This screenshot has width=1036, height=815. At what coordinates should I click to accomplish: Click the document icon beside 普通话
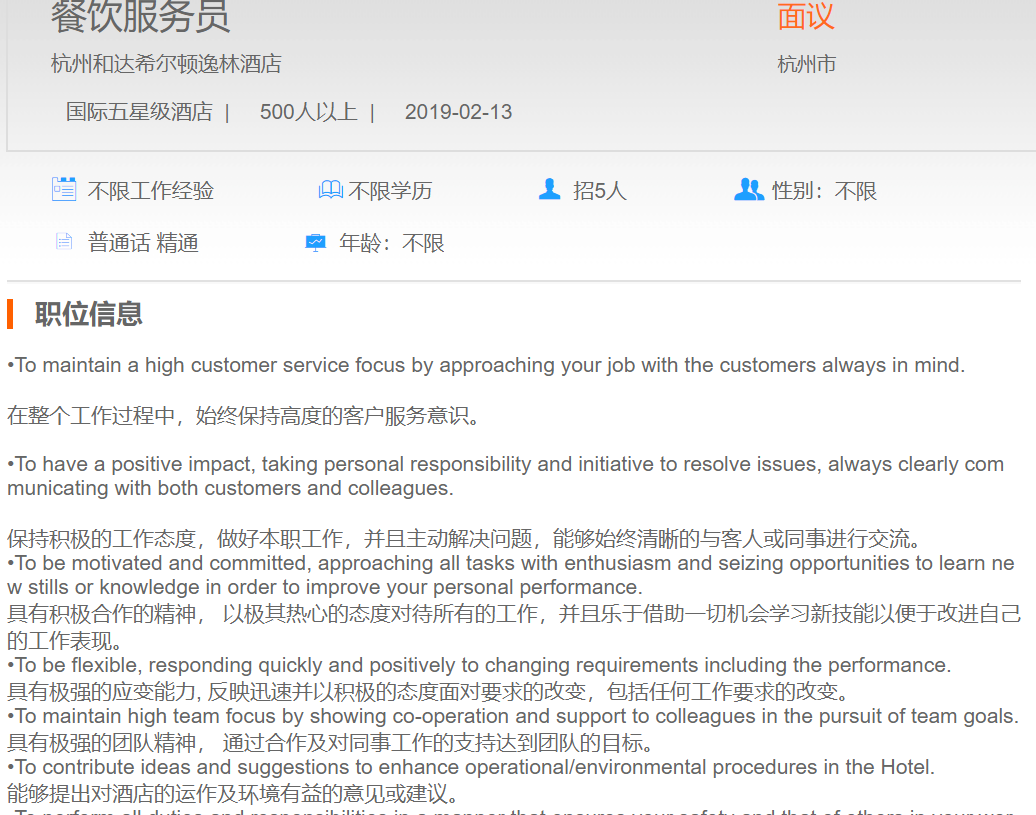64,241
